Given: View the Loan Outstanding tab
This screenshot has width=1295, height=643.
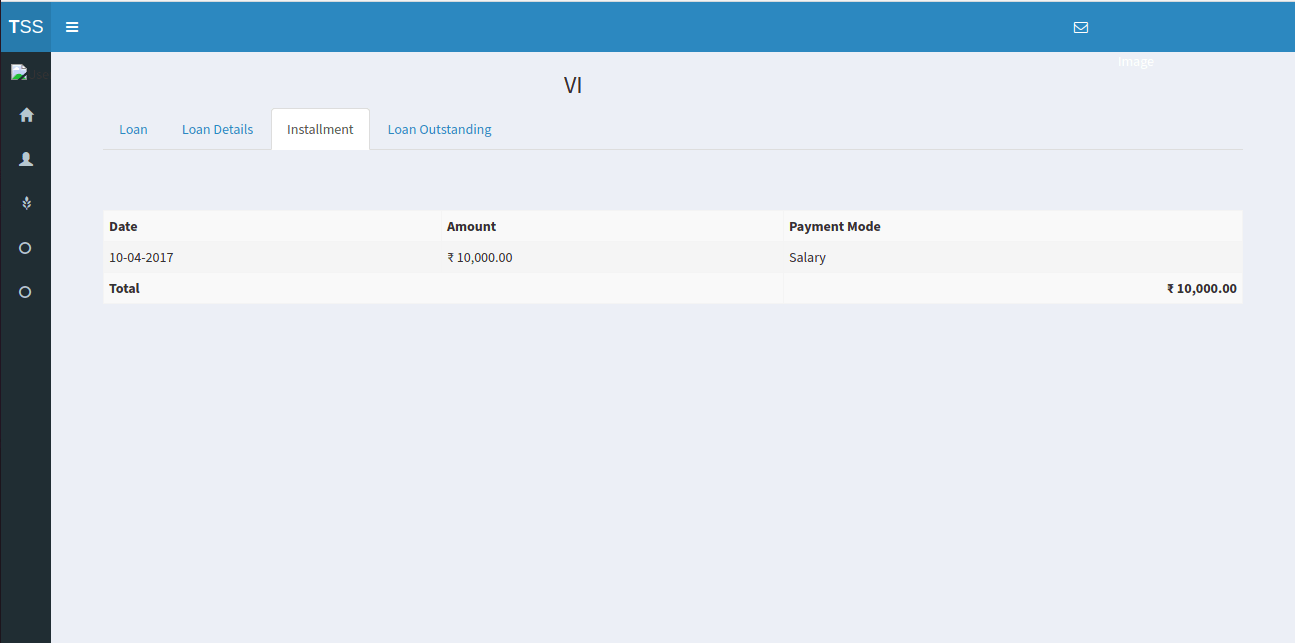Looking at the screenshot, I should point(439,130).
